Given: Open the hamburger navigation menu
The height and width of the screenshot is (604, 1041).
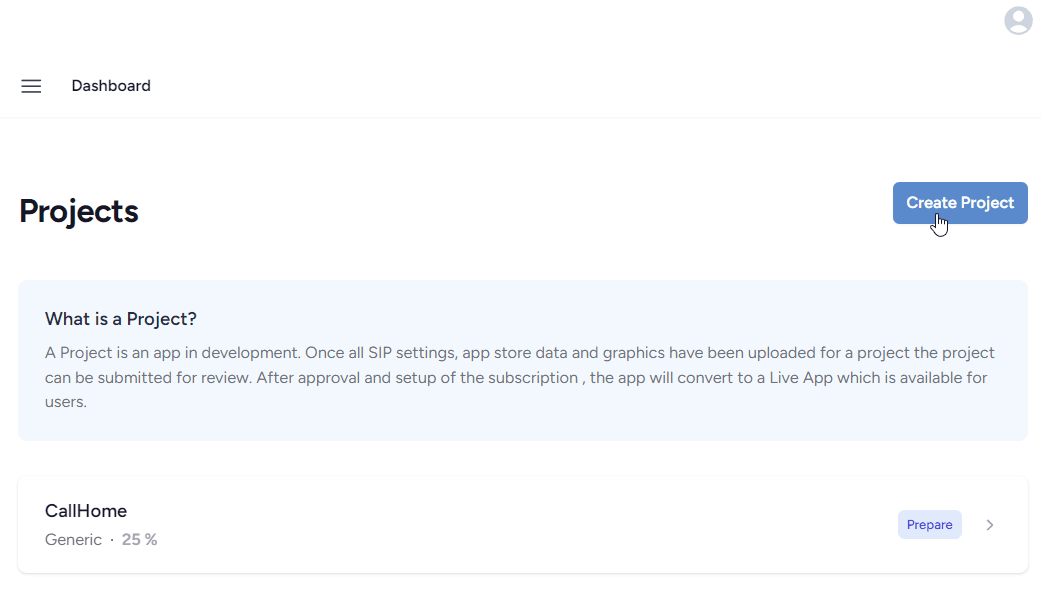Looking at the screenshot, I should point(31,86).
